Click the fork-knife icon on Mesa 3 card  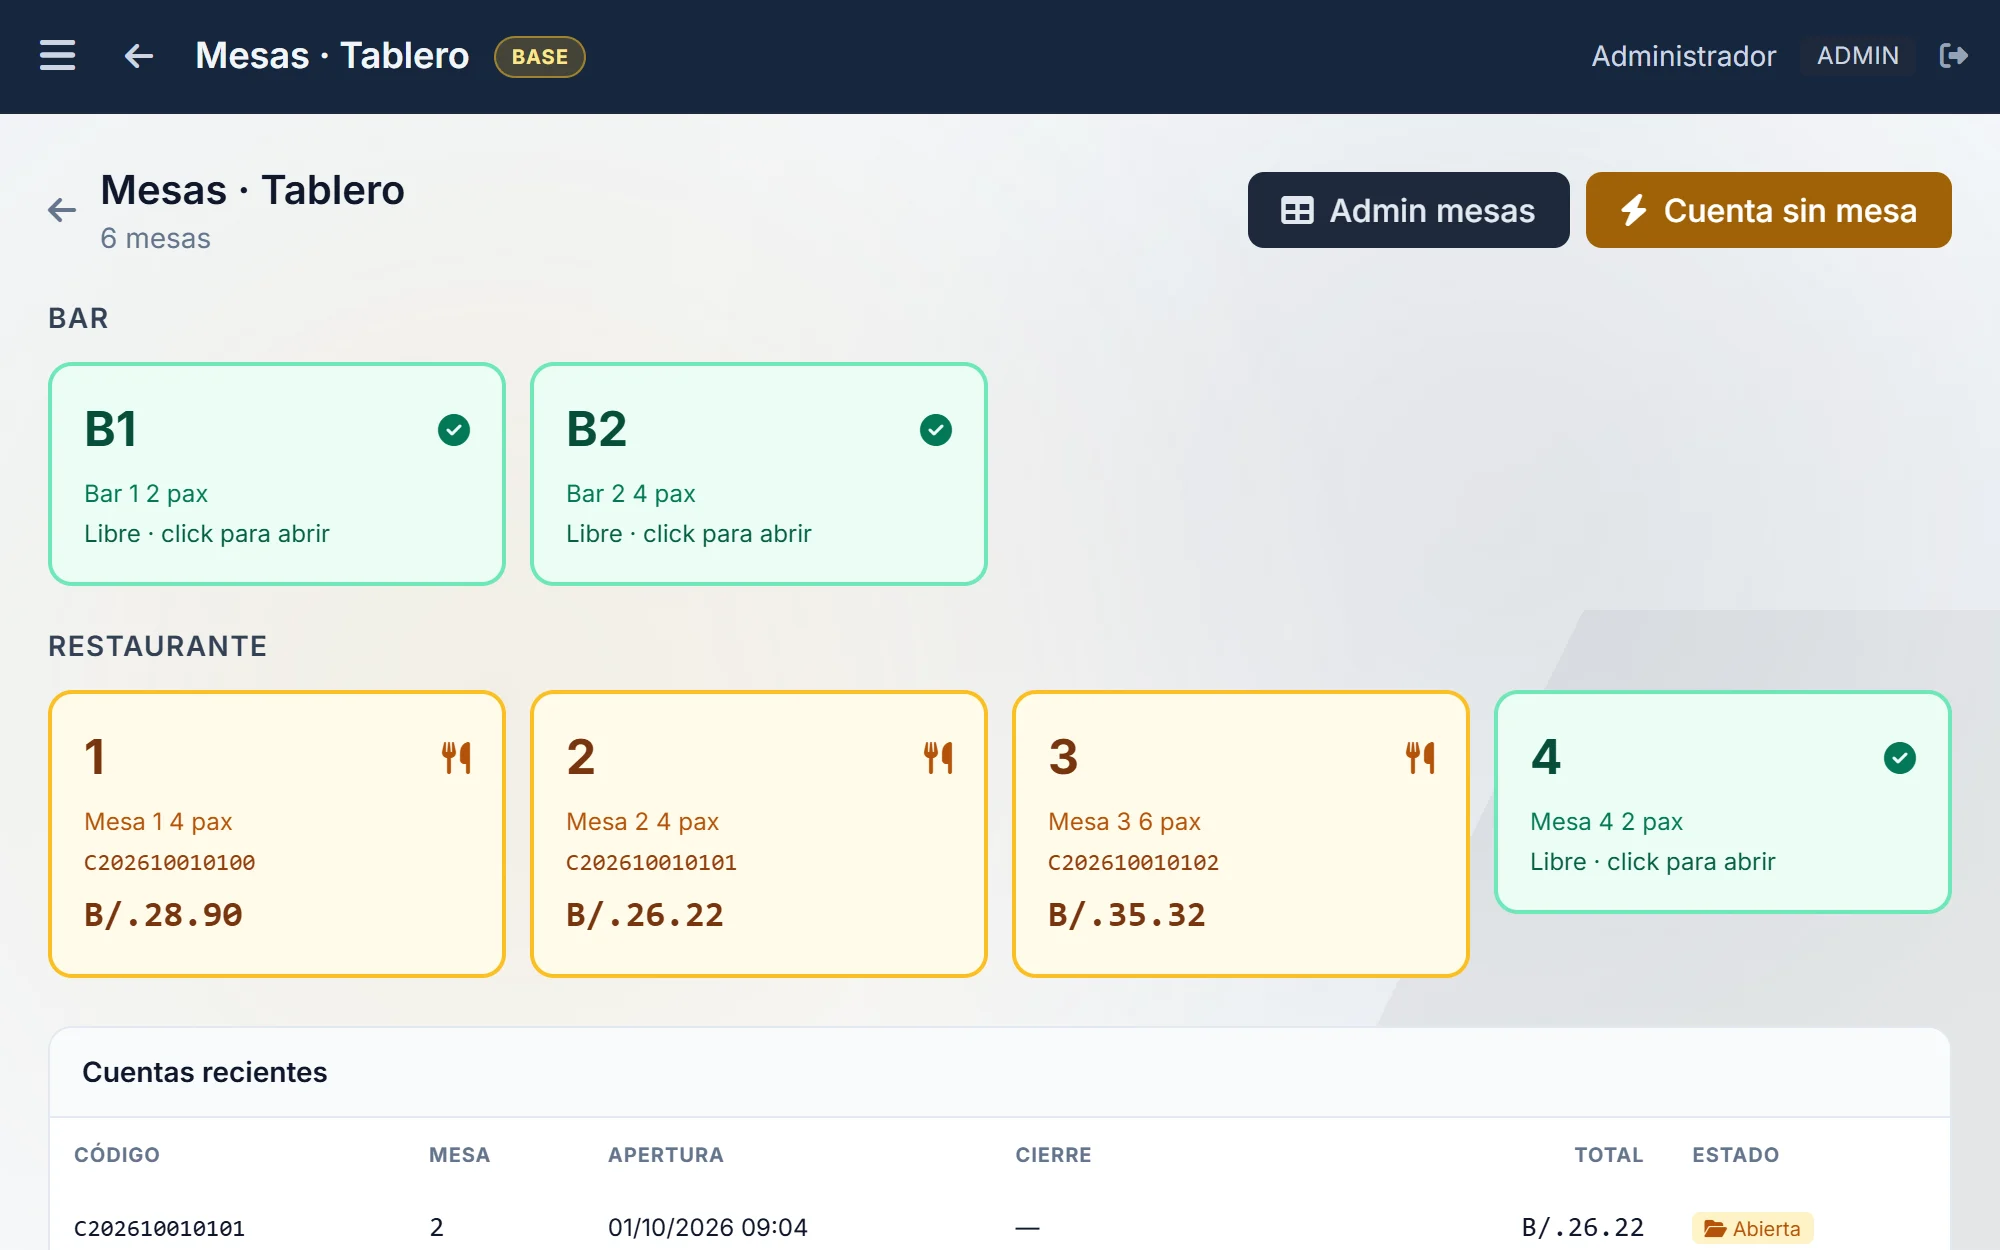[x=1420, y=758]
